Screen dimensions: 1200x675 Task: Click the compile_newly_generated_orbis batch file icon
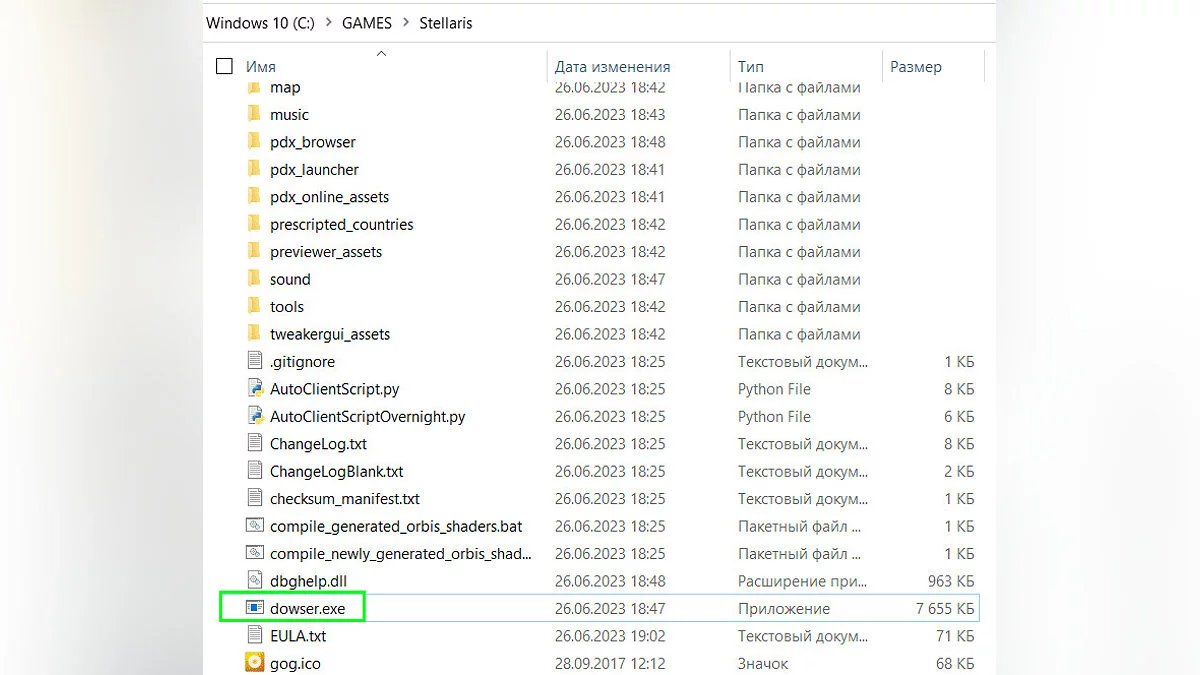[x=254, y=553]
